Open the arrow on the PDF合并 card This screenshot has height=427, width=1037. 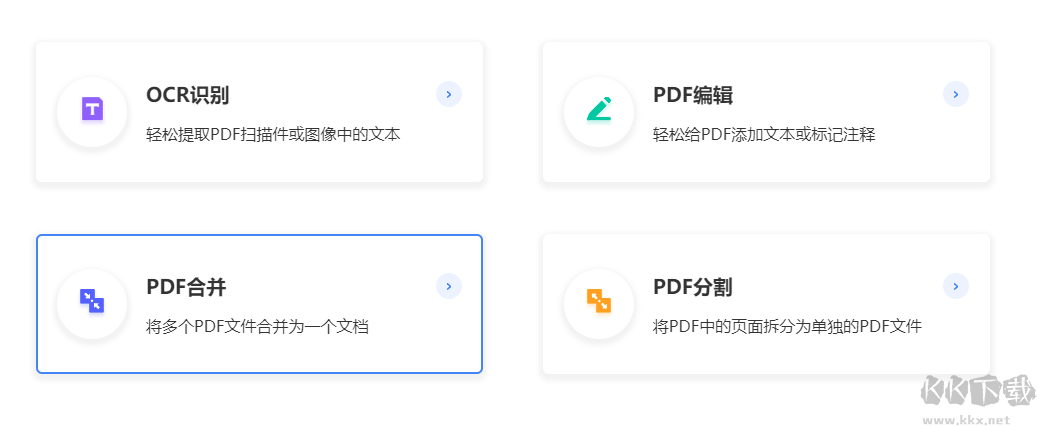point(449,287)
